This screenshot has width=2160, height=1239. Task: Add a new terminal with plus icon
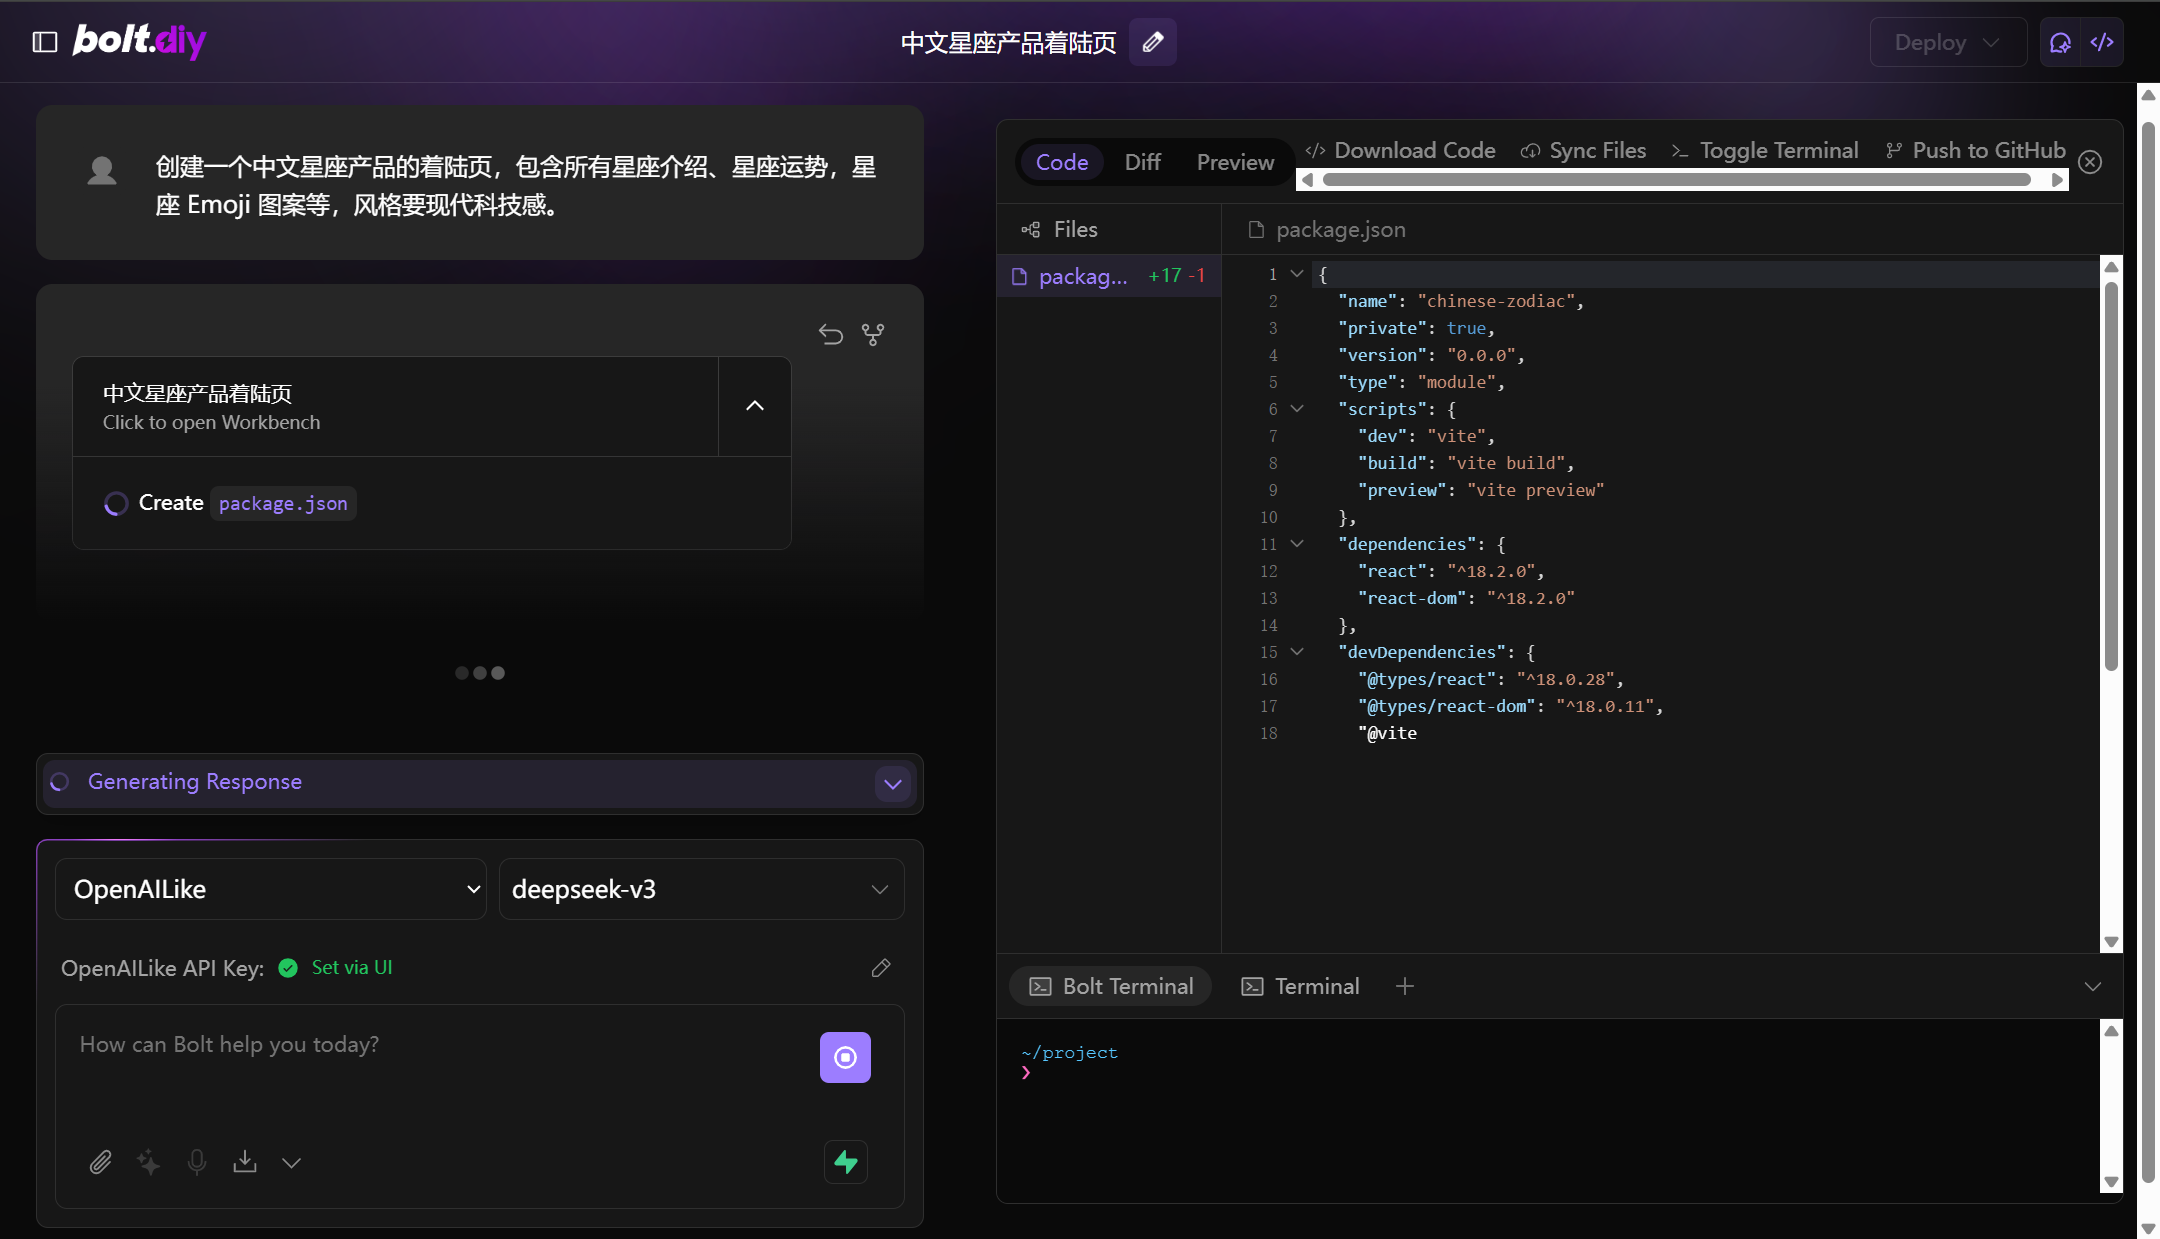(x=1405, y=986)
